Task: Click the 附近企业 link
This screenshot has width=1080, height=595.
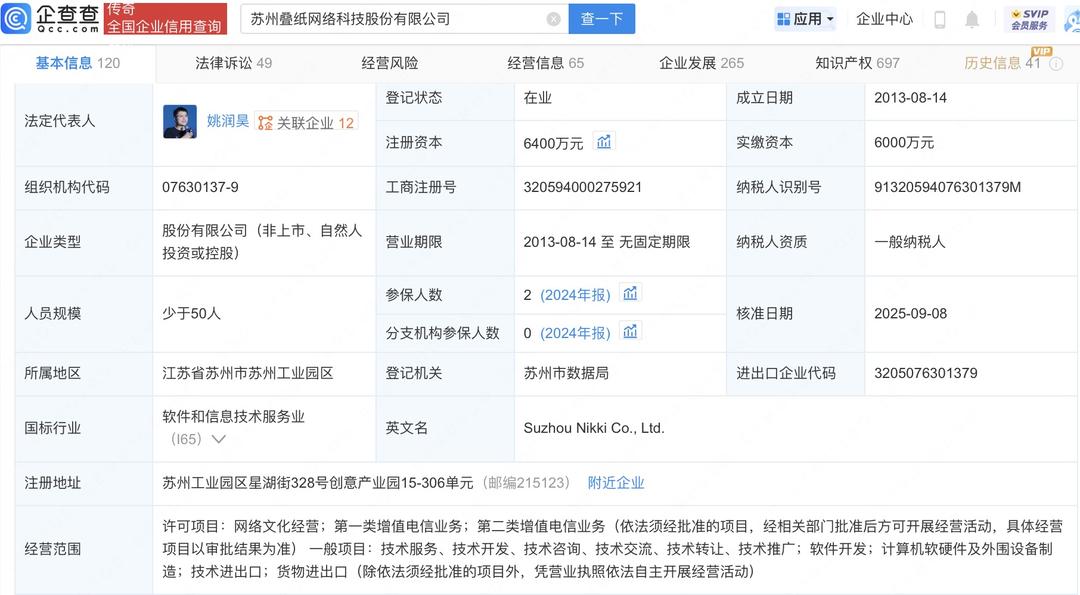Action: [x=616, y=483]
